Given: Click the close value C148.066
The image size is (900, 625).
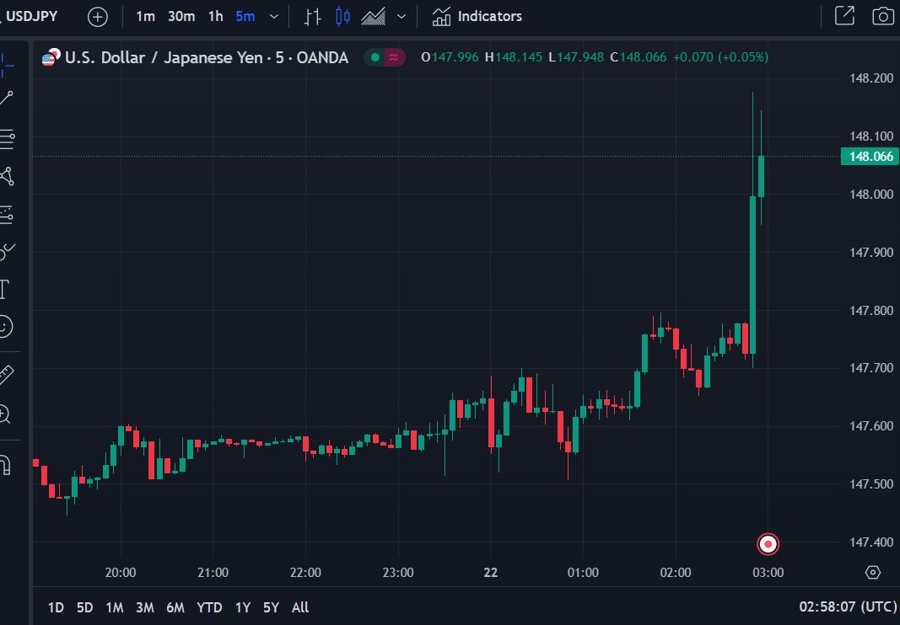Looking at the screenshot, I should click(638, 57).
